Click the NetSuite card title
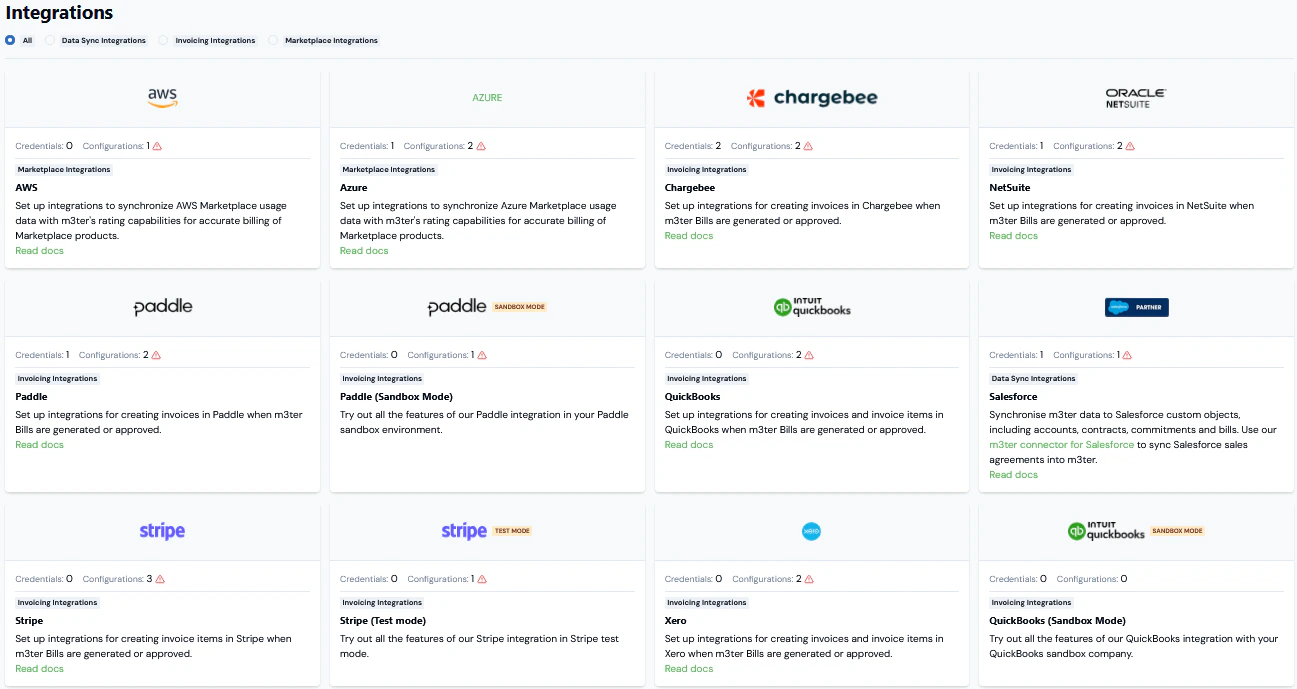Viewport: 1297px width, 689px height. click(1010, 188)
